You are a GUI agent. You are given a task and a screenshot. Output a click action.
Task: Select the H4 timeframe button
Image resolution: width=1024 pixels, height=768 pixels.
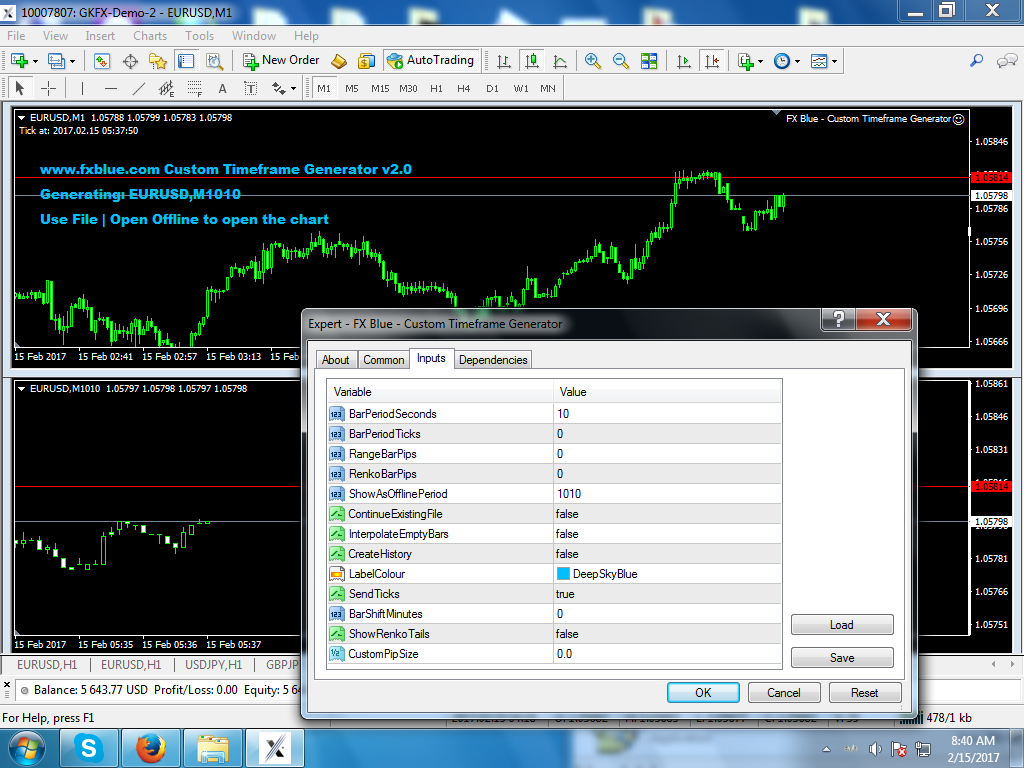point(464,88)
